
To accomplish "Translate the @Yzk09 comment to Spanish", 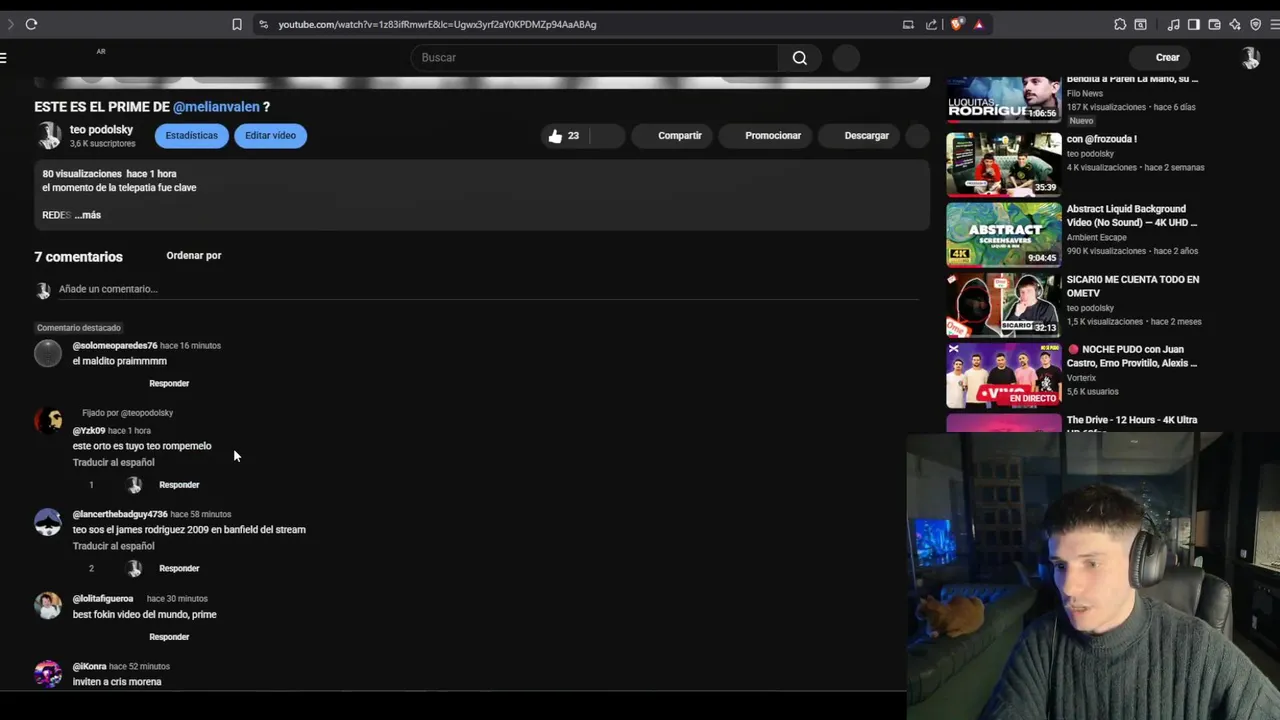I will (113, 463).
